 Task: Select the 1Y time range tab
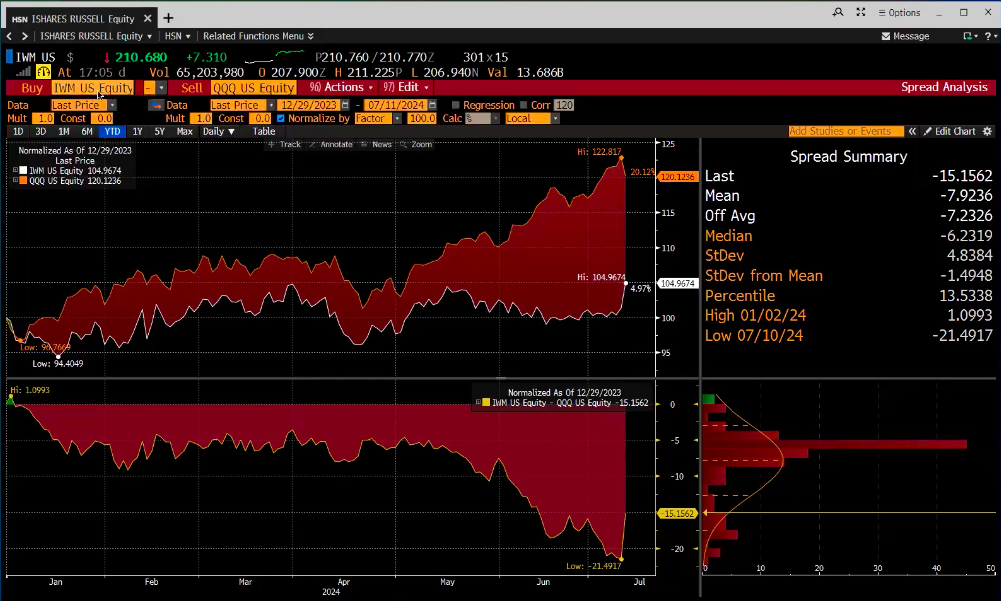(x=138, y=131)
